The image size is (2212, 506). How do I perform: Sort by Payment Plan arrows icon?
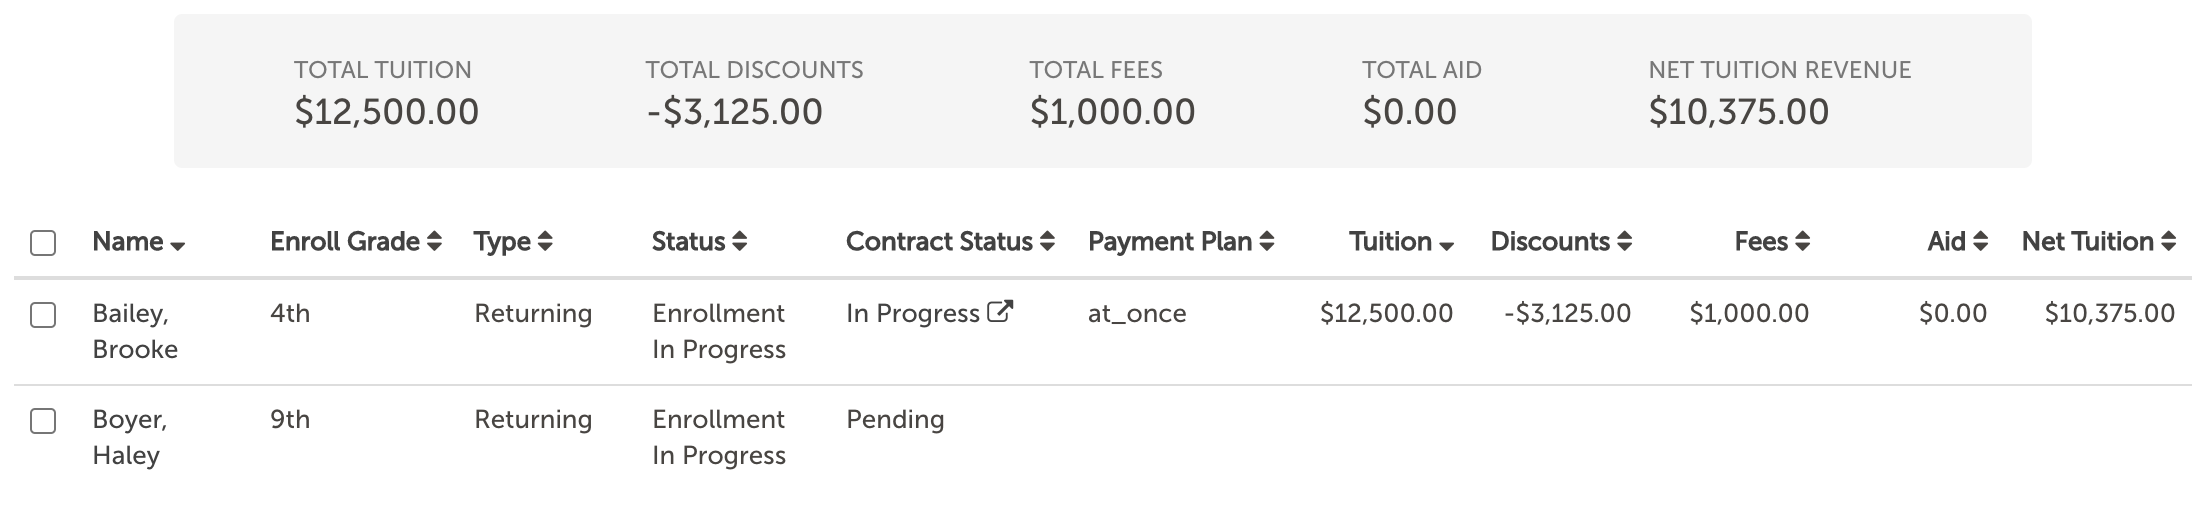click(1266, 241)
